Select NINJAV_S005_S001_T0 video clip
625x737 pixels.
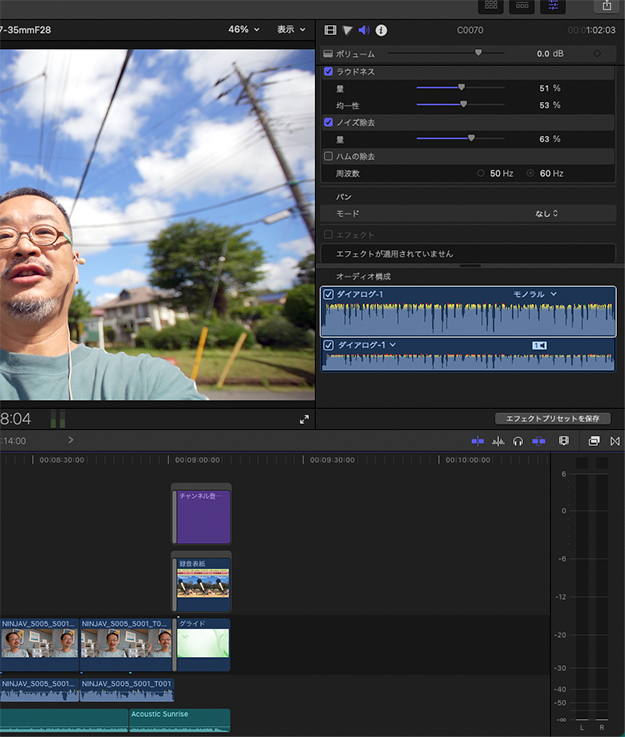point(126,644)
